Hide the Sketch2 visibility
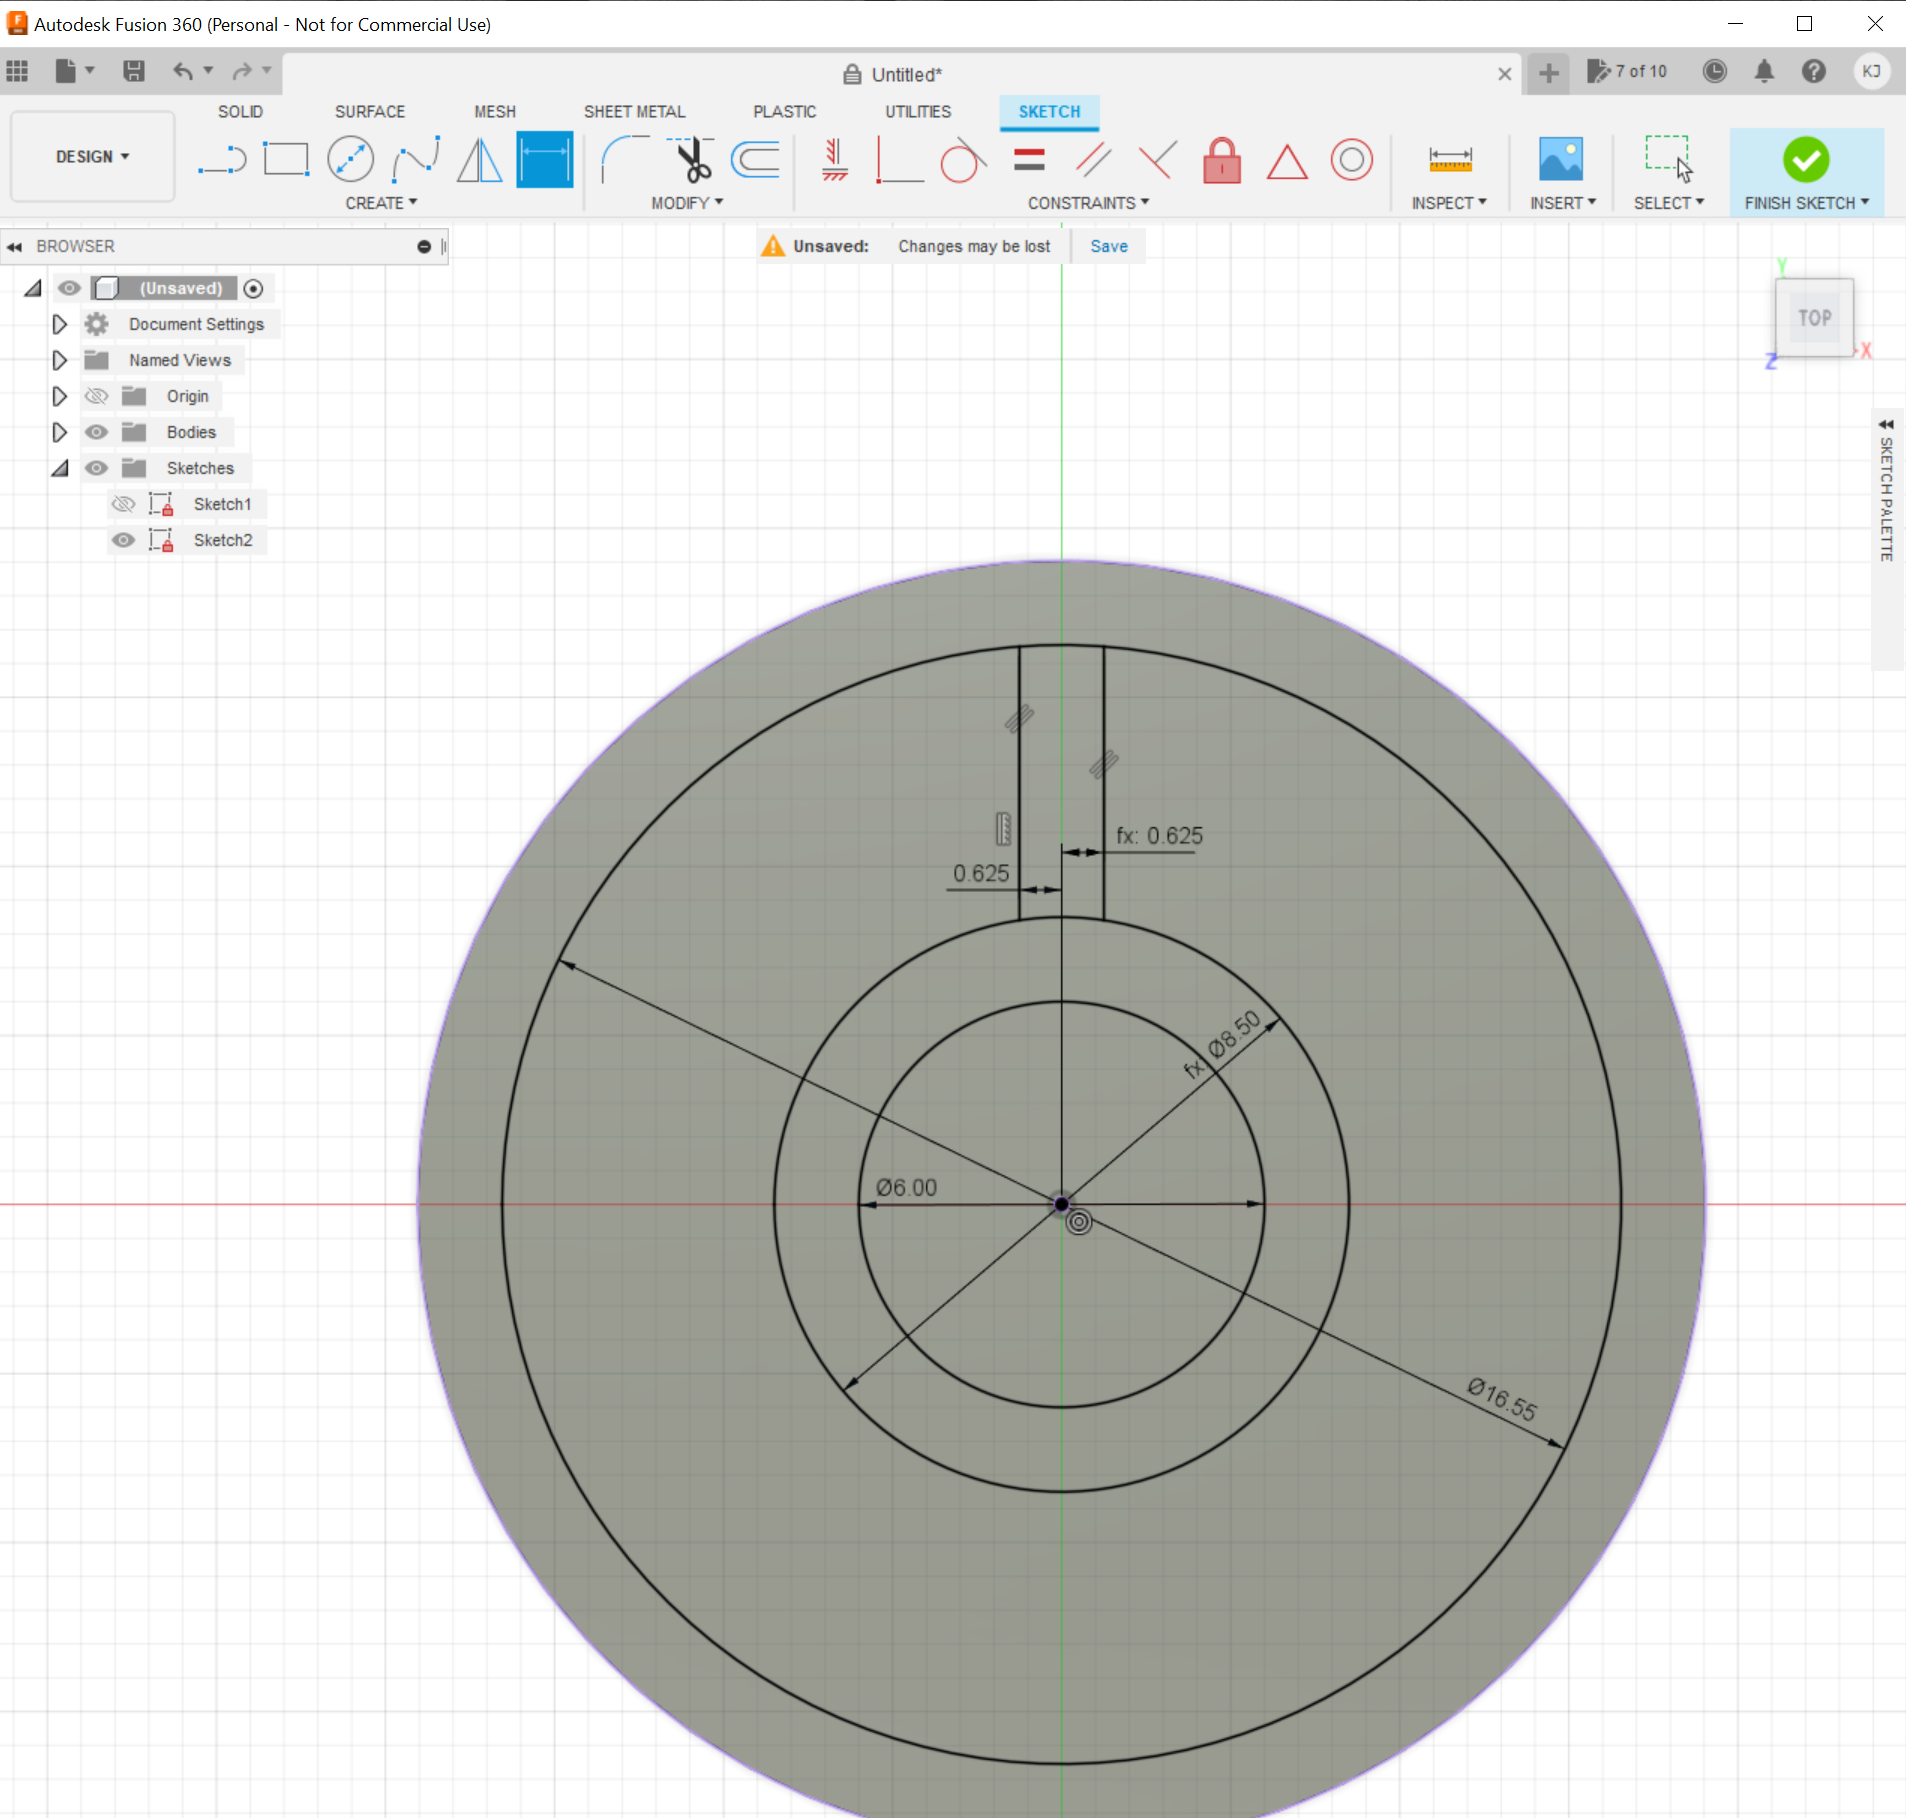The image size is (1906, 1818). coord(123,540)
